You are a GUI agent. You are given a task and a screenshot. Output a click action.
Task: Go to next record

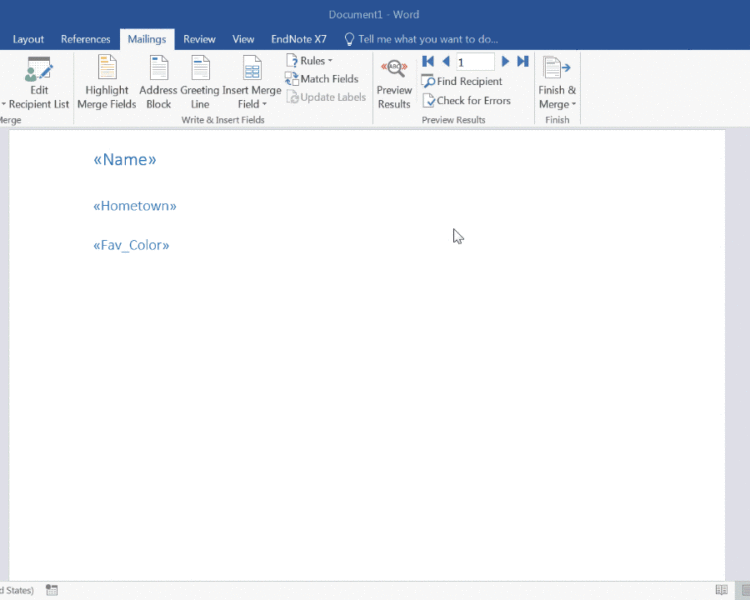pos(505,61)
